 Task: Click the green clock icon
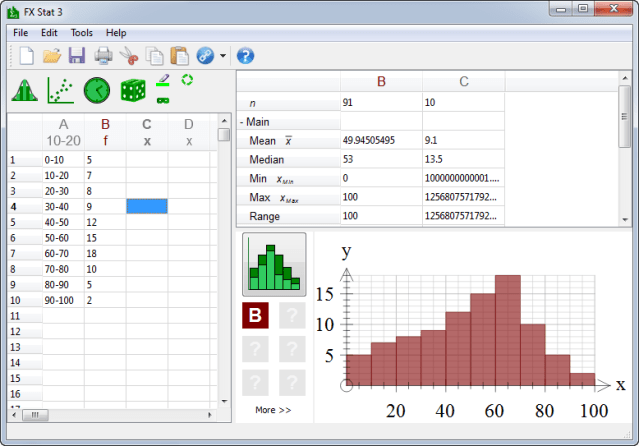97,91
